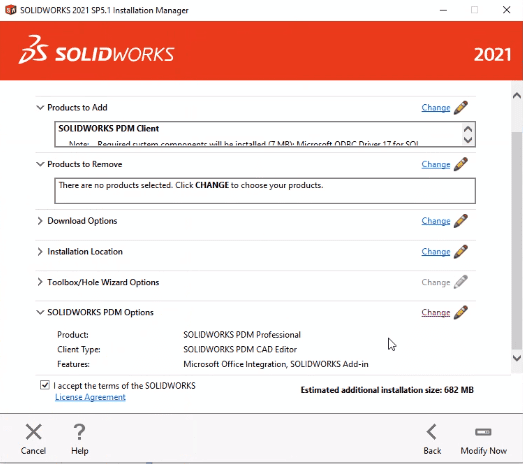Collapse the SOLIDWORKS PDM Options section
523x464 pixels.
click(x=40, y=313)
